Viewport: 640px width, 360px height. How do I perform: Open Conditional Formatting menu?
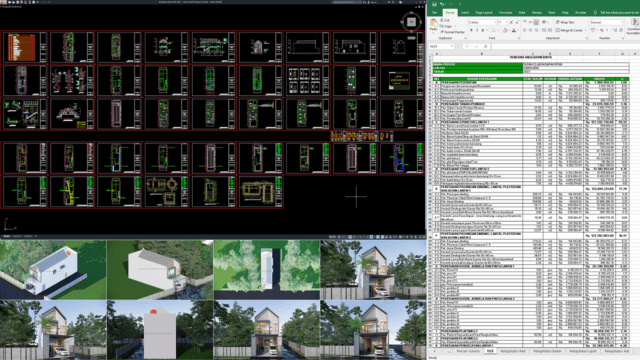click(634, 27)
